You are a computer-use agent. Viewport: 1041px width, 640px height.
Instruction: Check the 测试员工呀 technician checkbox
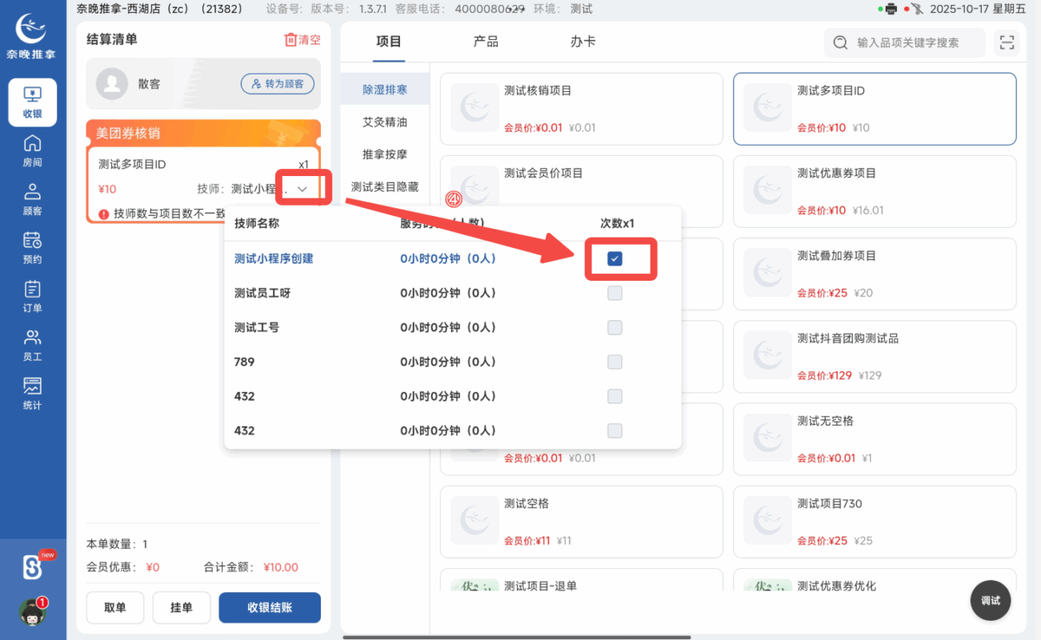click(614, 293)
